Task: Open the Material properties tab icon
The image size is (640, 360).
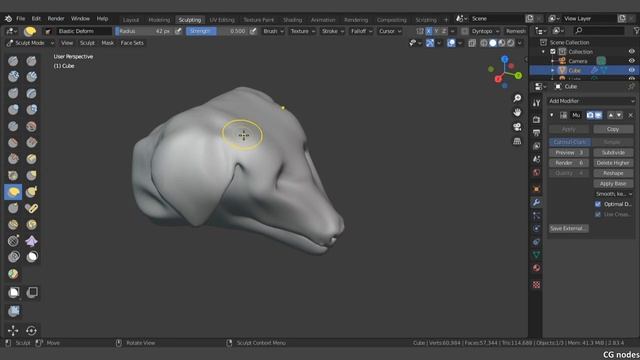Action: pyautogui.click(x=536, y=268)
